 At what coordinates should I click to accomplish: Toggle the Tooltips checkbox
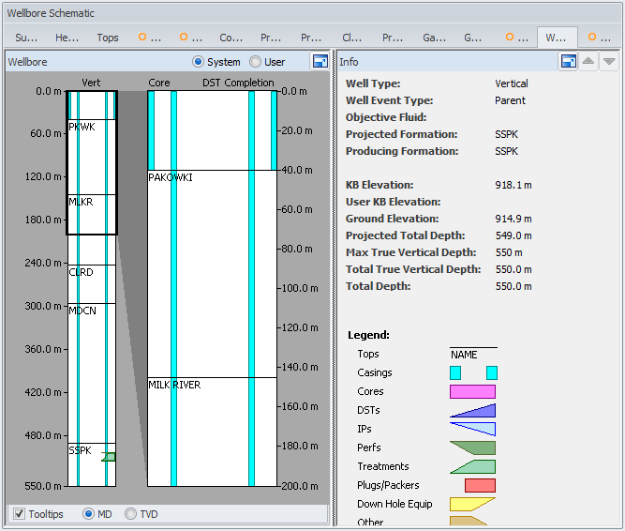click(20, 514)
